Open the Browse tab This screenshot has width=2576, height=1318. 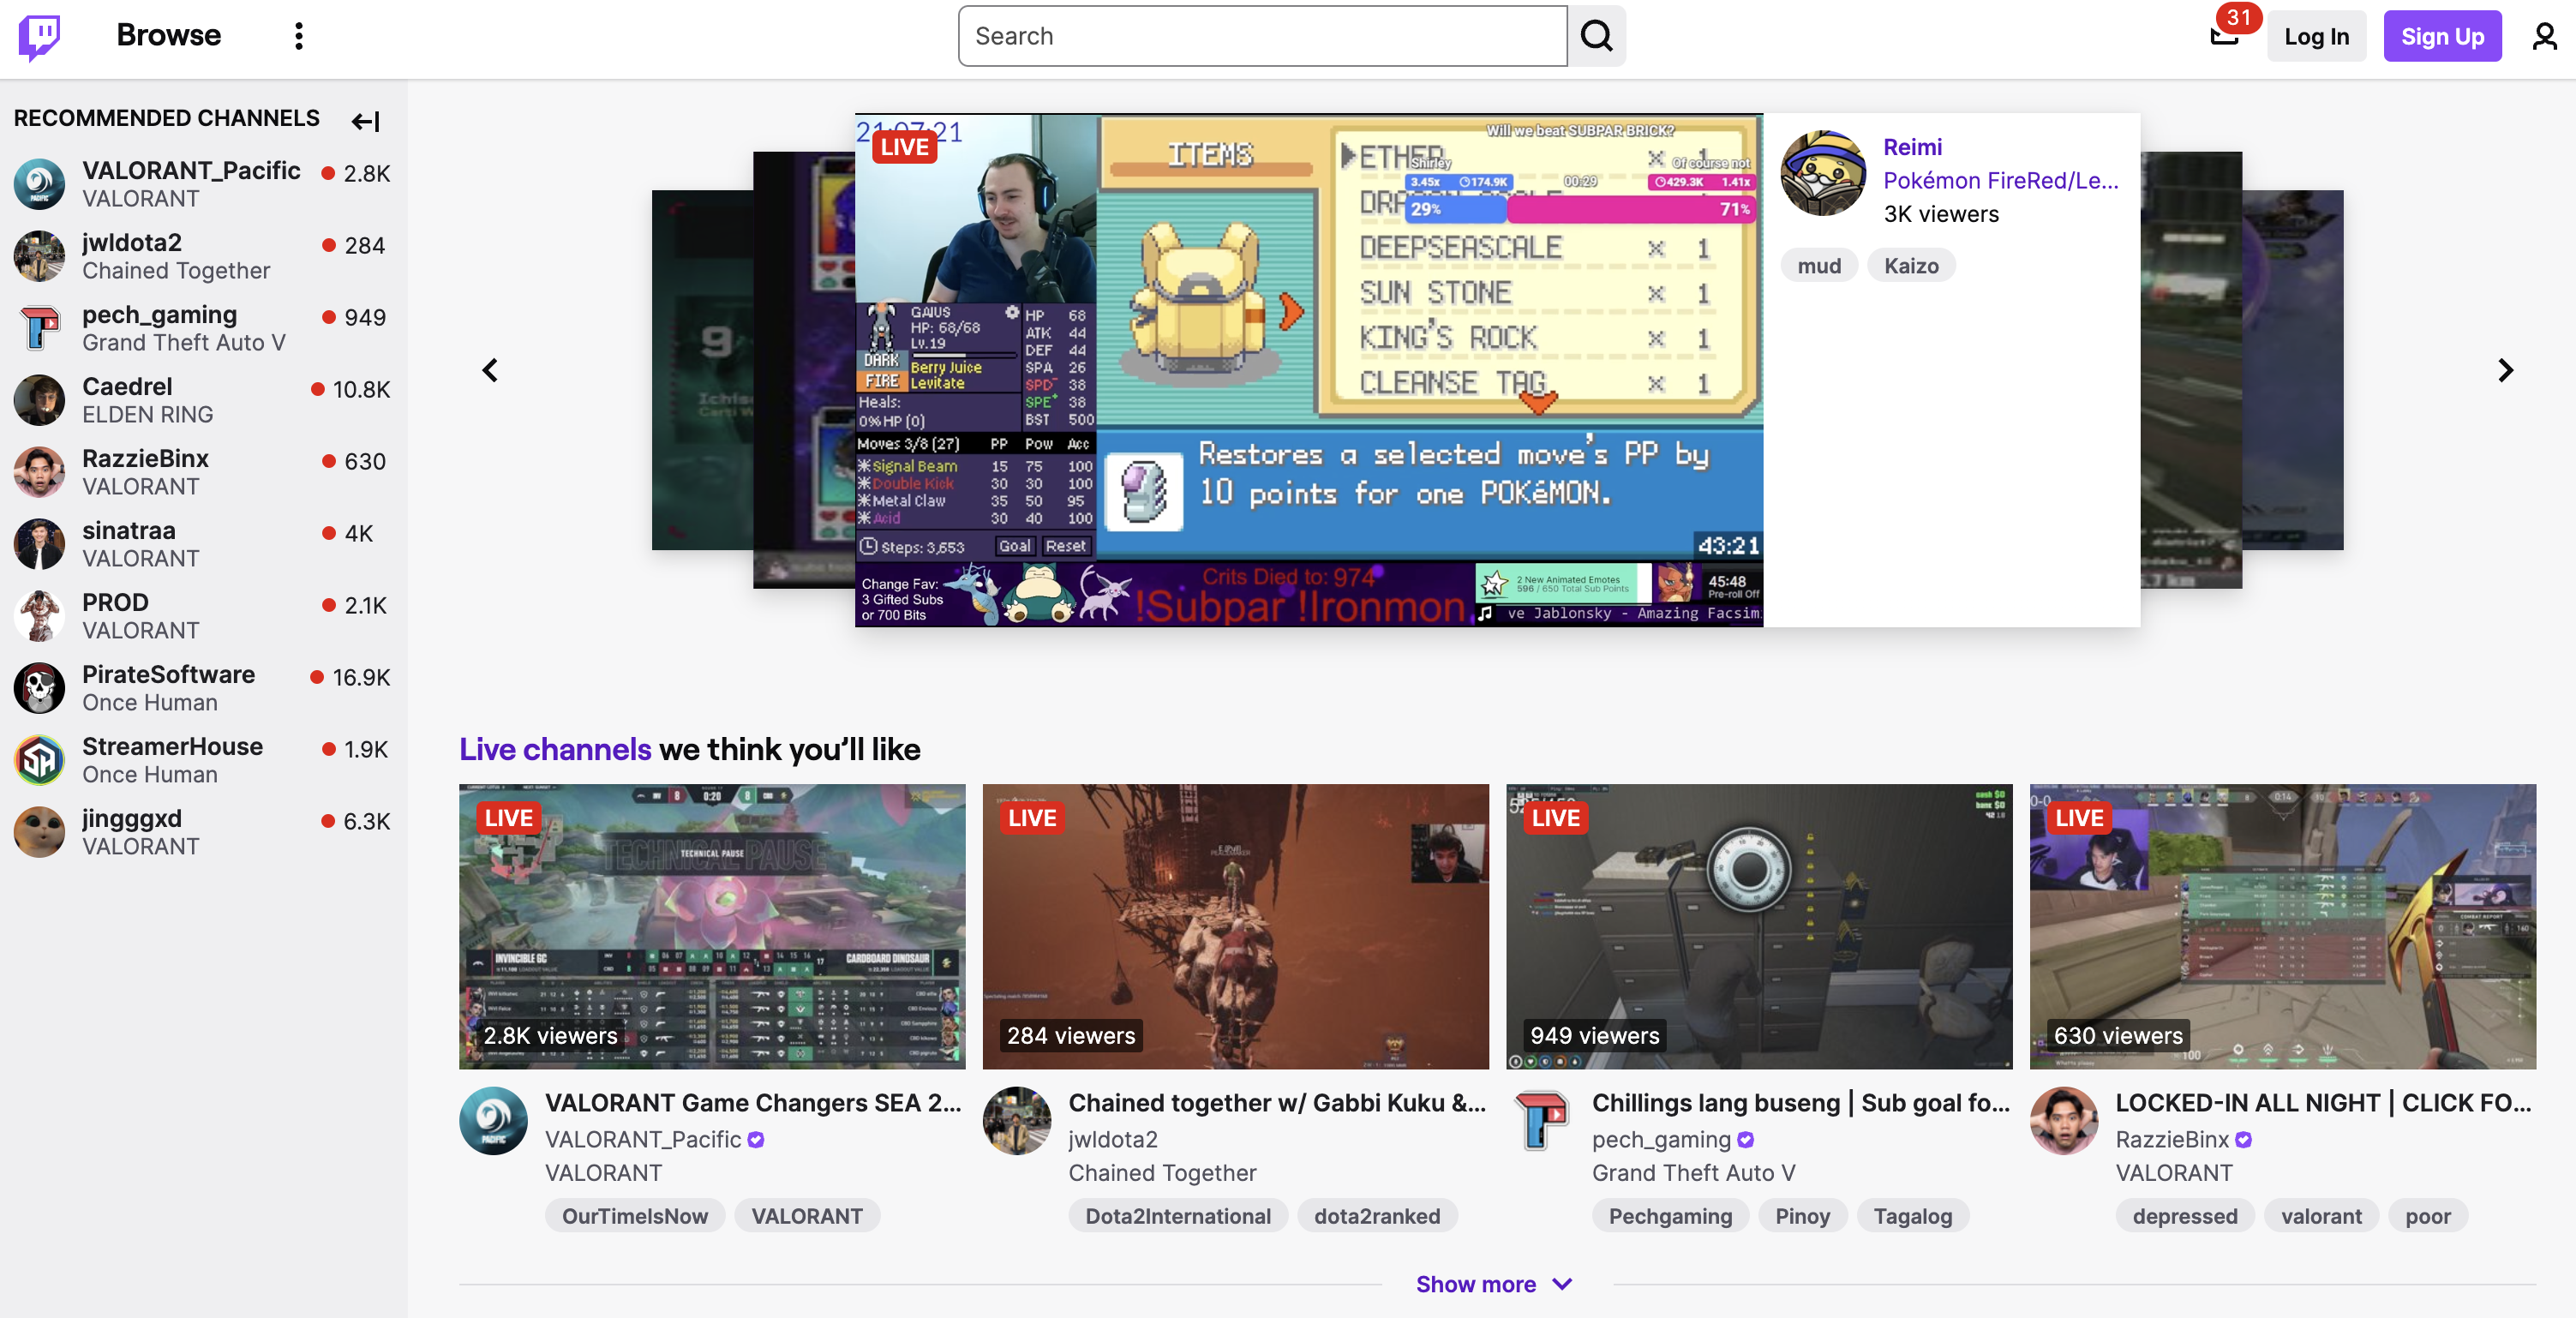pyautogui.click(x=168, y=35)
